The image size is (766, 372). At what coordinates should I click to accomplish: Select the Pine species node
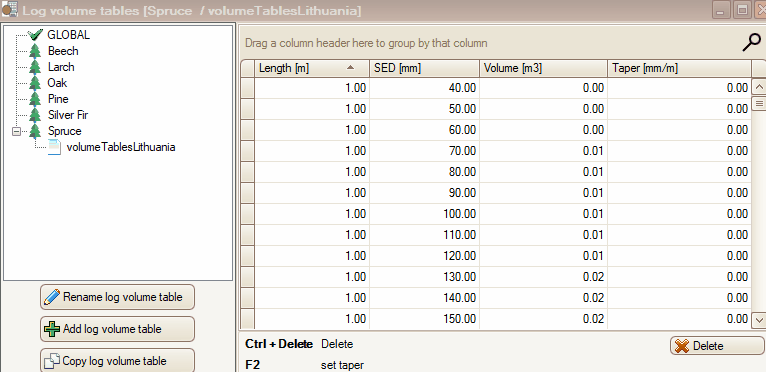58,99
